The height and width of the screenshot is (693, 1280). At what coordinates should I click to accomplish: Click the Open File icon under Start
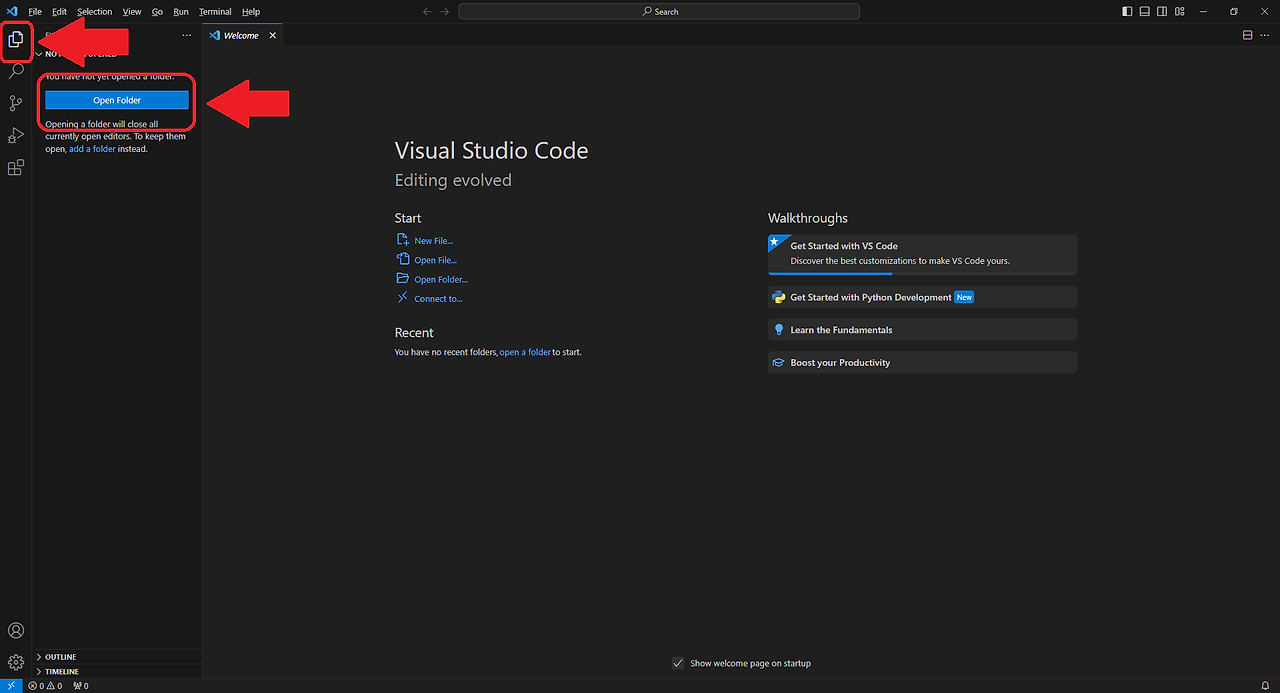tap(402, 259)
